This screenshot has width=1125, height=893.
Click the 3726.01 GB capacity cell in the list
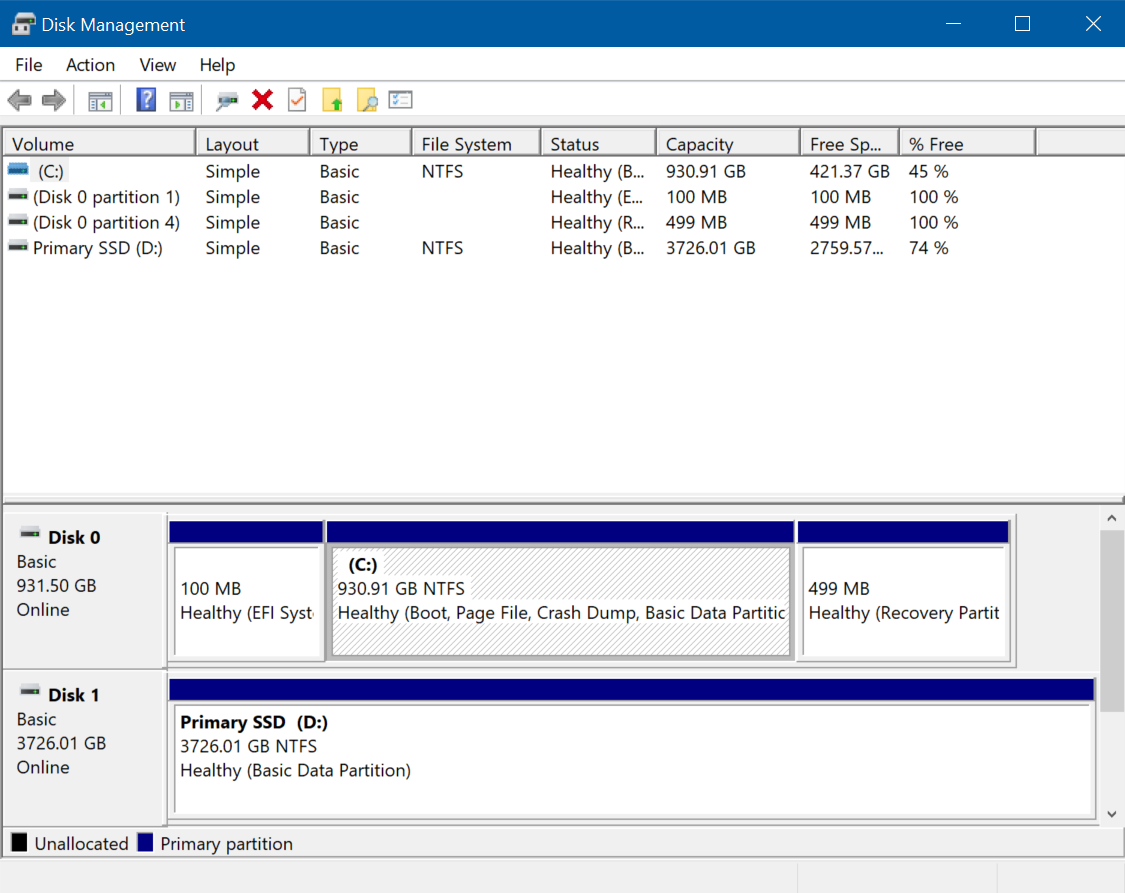(710, 248)
